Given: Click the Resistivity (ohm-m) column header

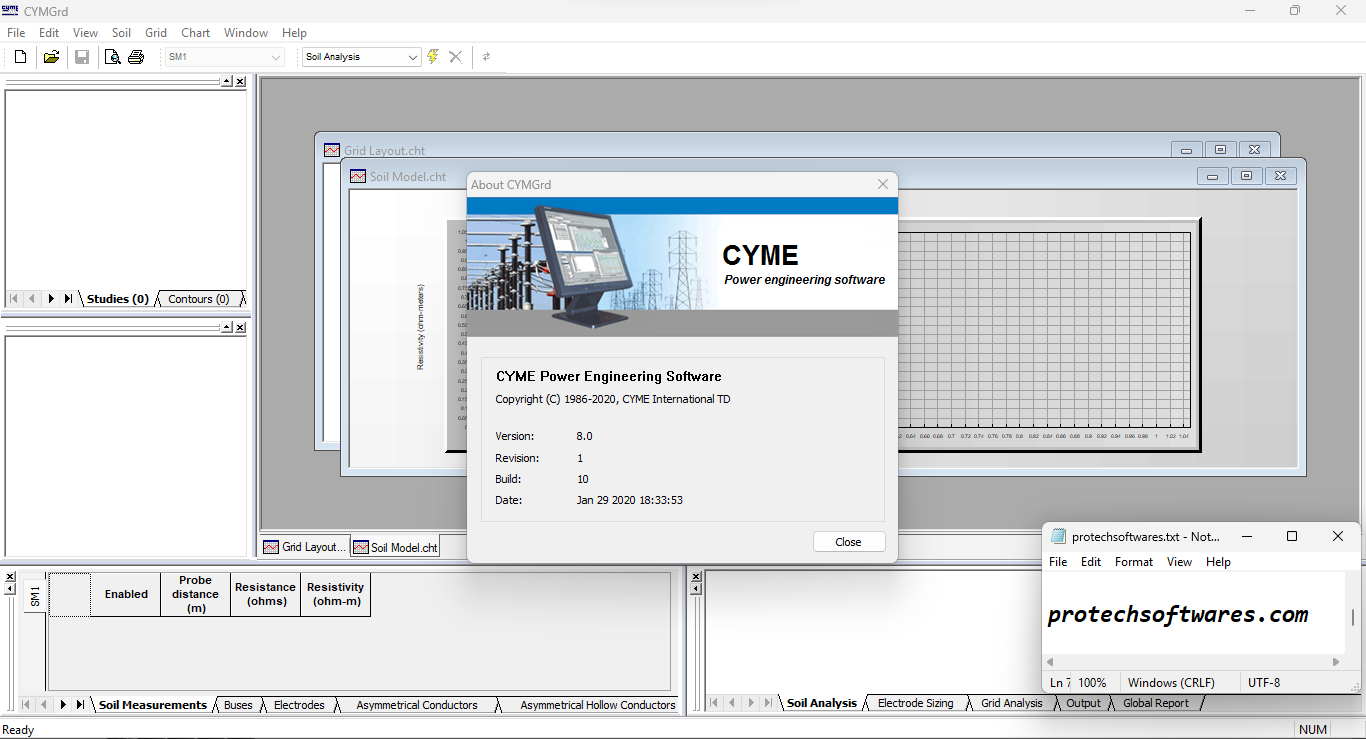Looking at the screenshot, I should (x=336, y=594).
